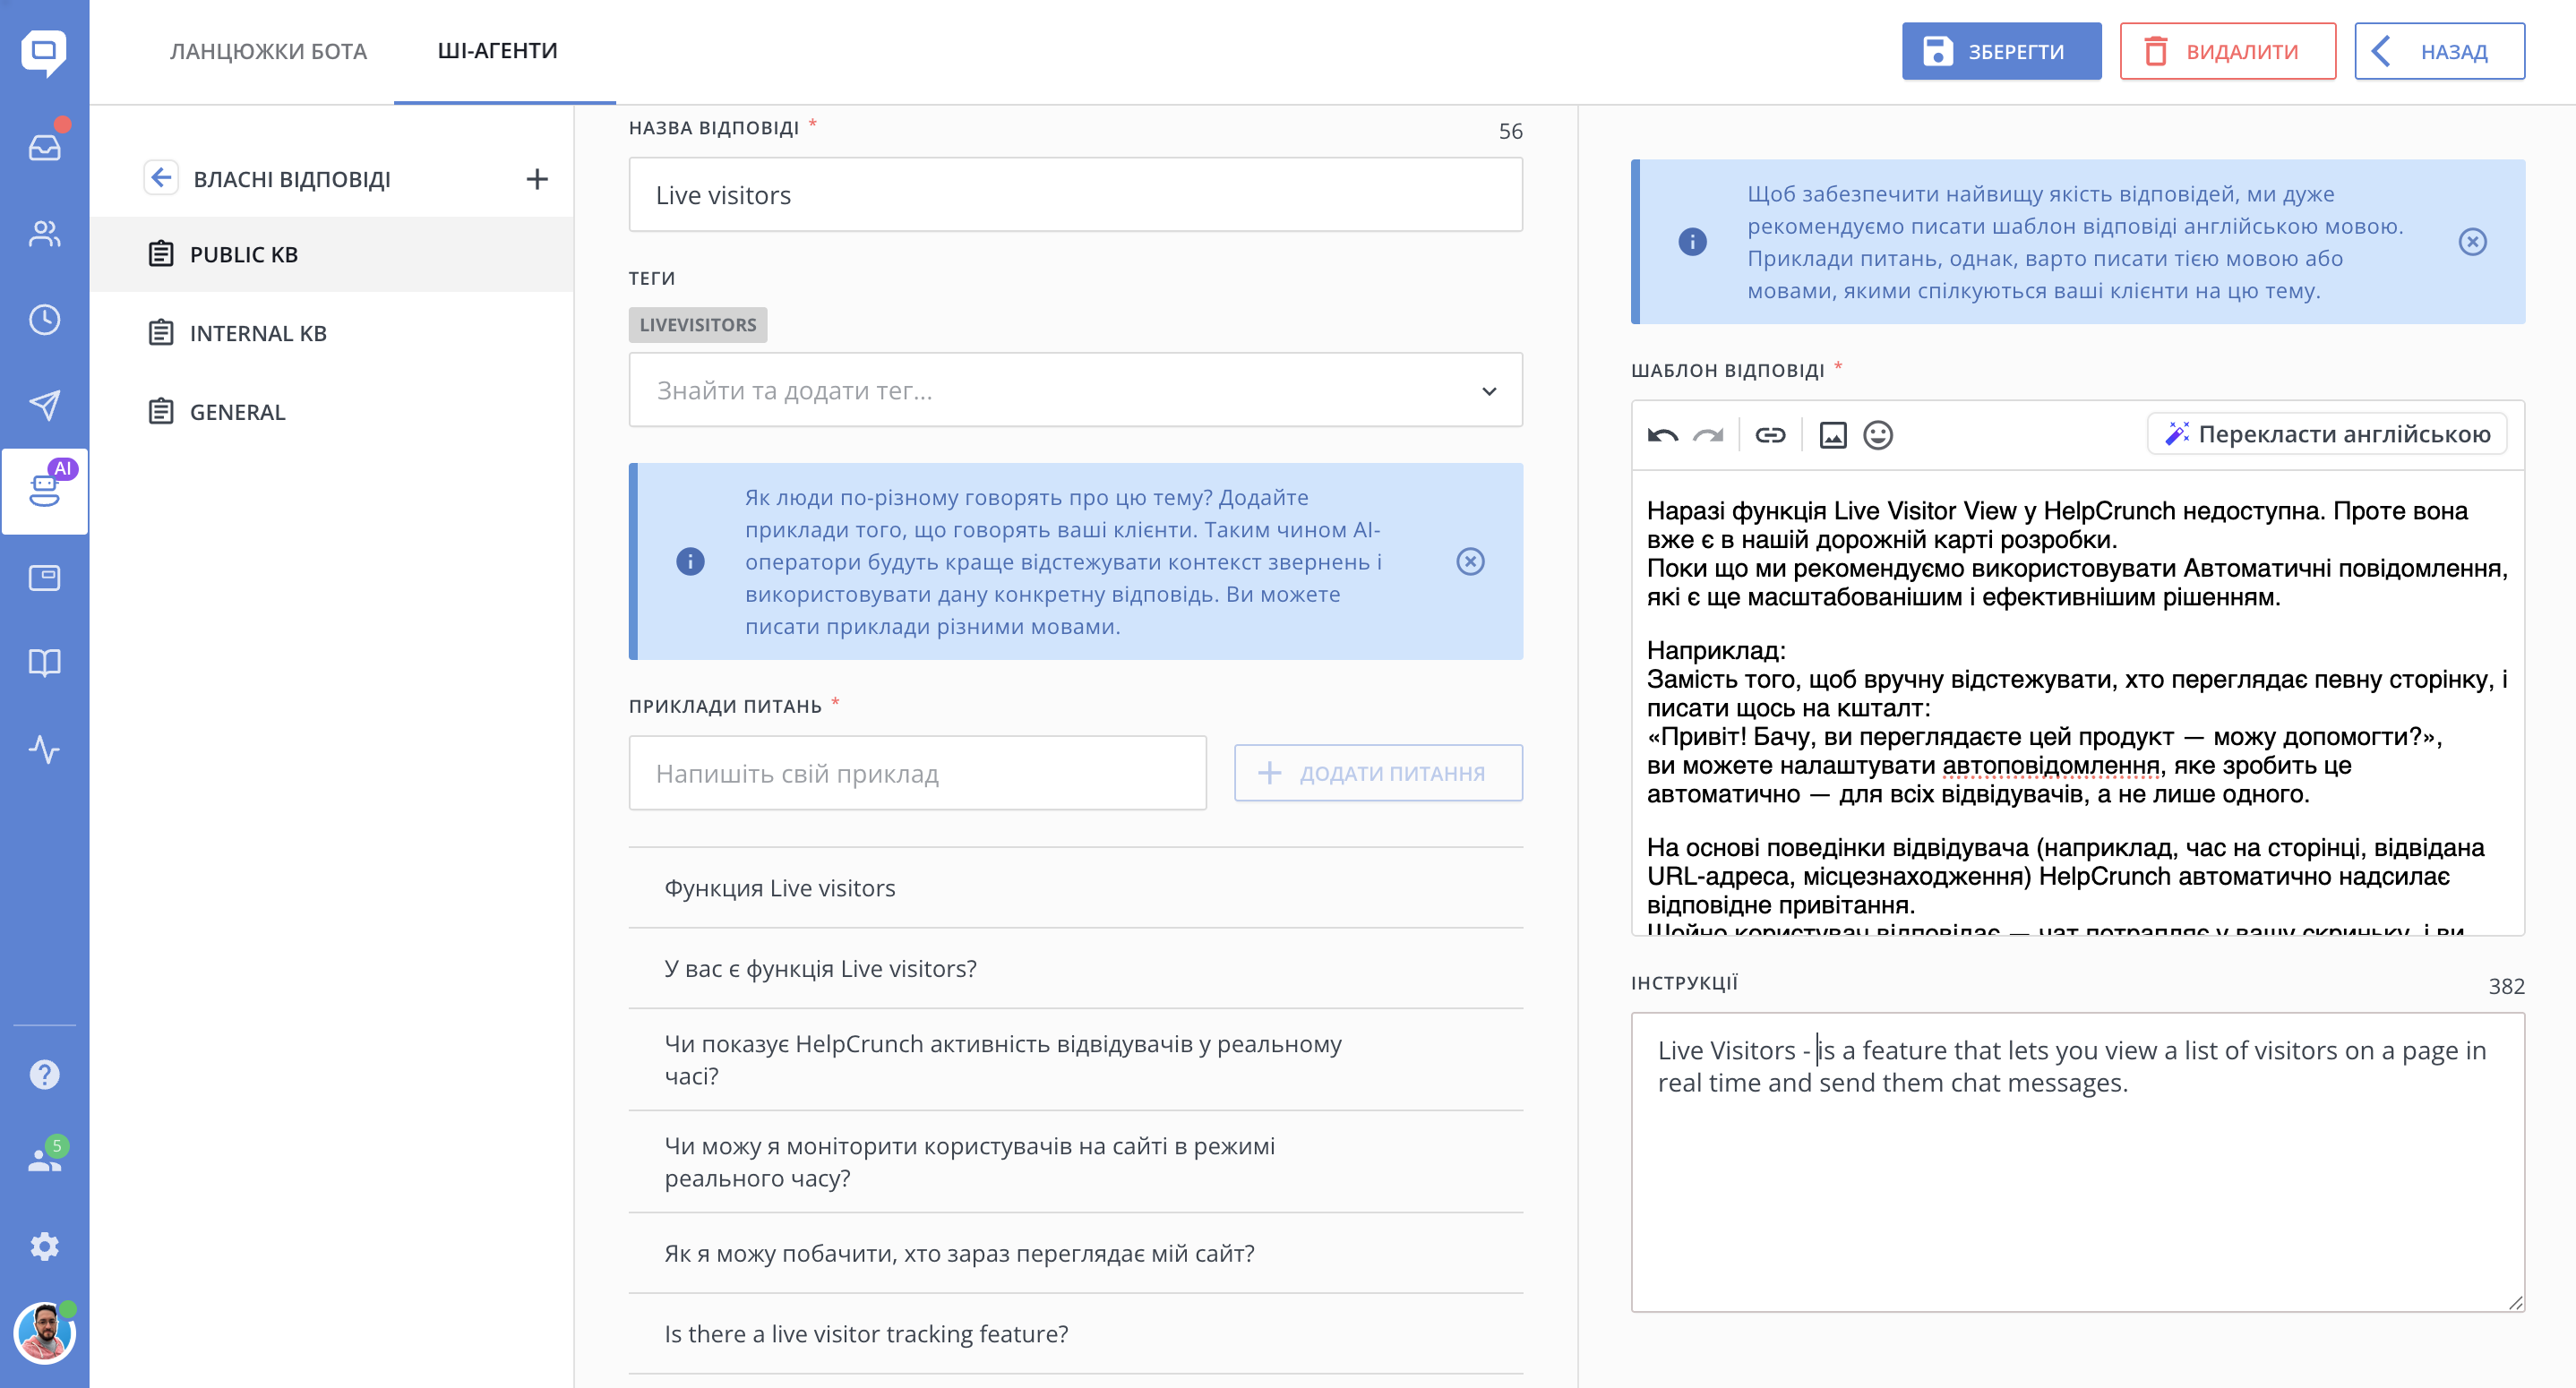This screenshot has width=2576, height=1388.
Task: Open the user avatar profile
Action: [x=44, y=1332]
